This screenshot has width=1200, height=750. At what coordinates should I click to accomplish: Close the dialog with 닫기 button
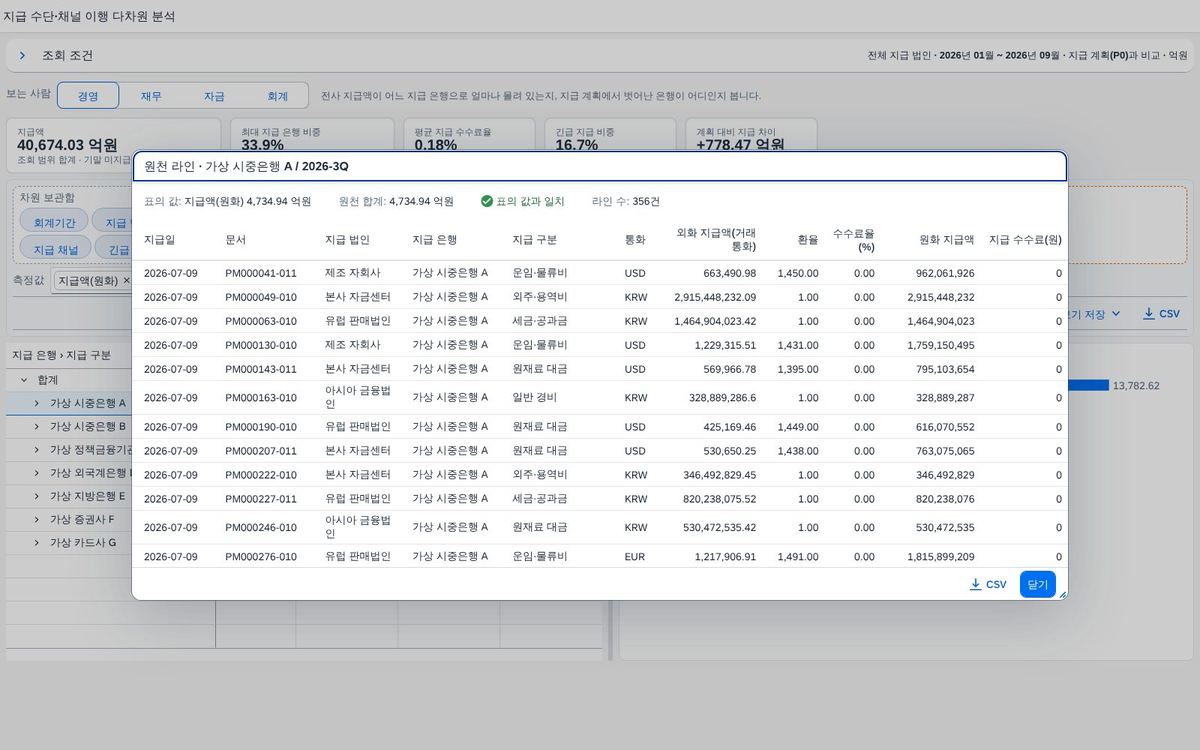tap(1037, 584)
